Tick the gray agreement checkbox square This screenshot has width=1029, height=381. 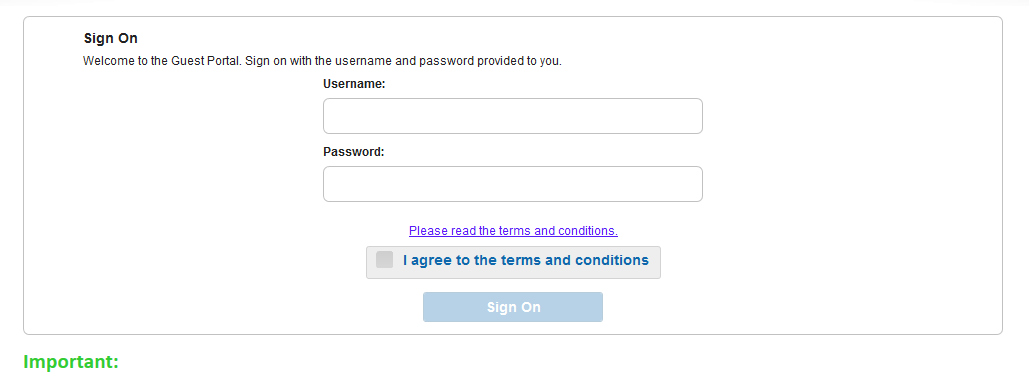(x=385, y=260)
